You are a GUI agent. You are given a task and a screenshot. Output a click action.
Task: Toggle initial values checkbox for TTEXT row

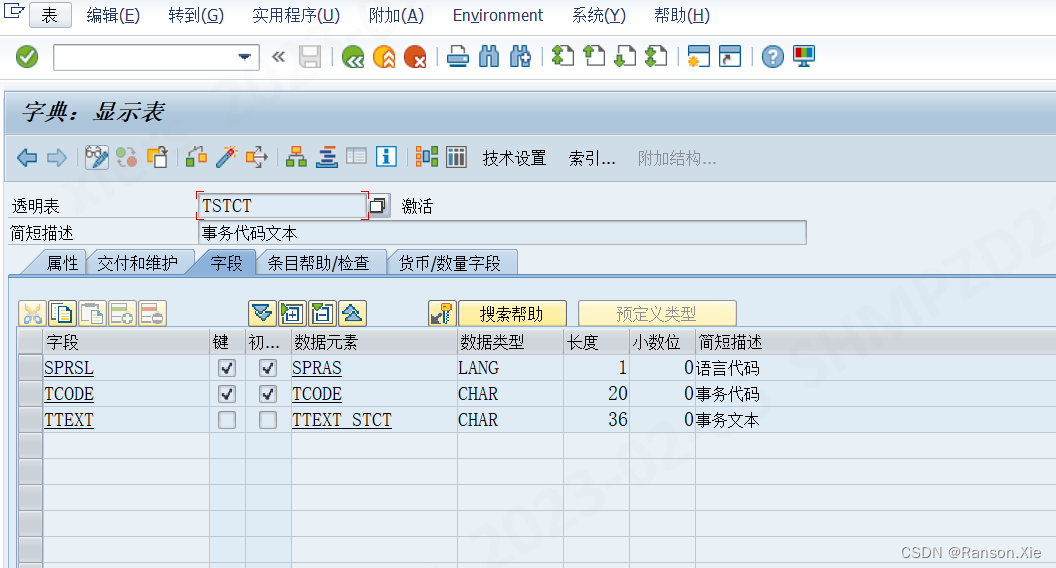pyautogui.click(x=268, y=420)
